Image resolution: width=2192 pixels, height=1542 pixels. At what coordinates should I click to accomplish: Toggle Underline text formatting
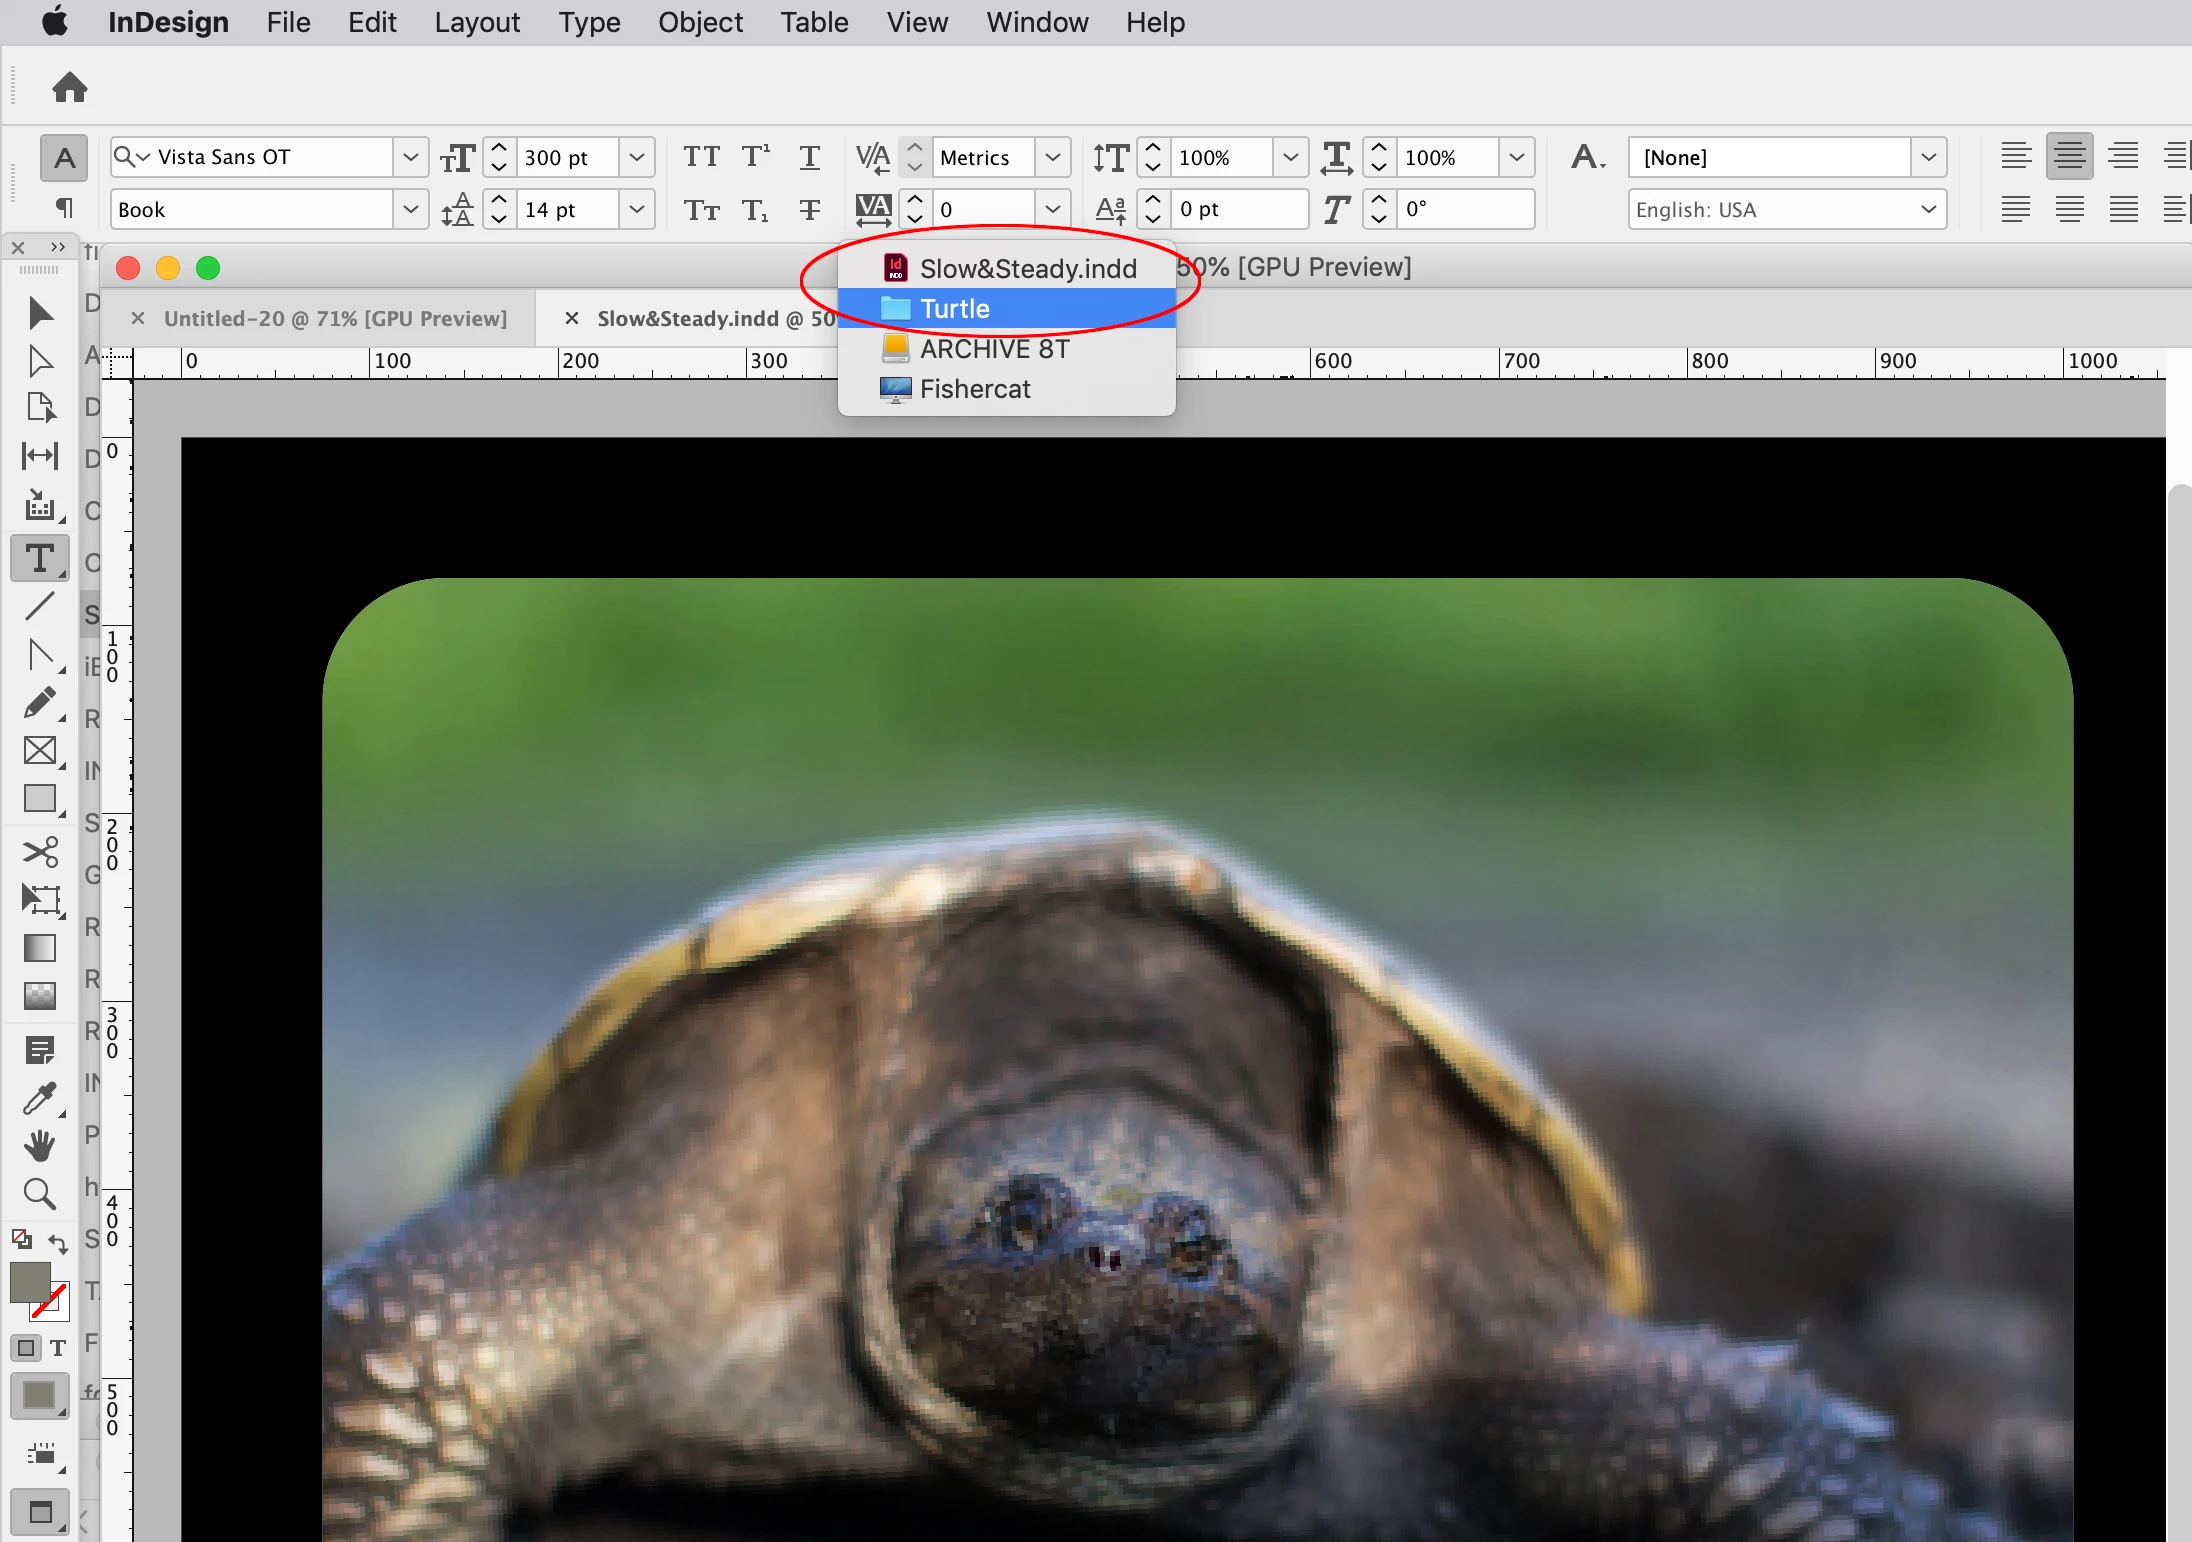pos(809,157)
